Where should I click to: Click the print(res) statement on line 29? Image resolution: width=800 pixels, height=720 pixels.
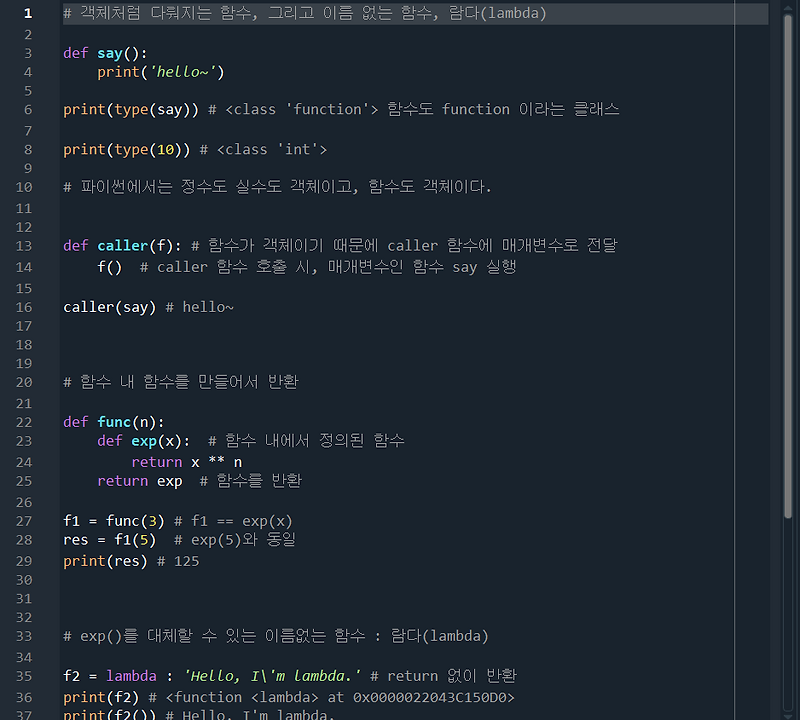(105, 561)
